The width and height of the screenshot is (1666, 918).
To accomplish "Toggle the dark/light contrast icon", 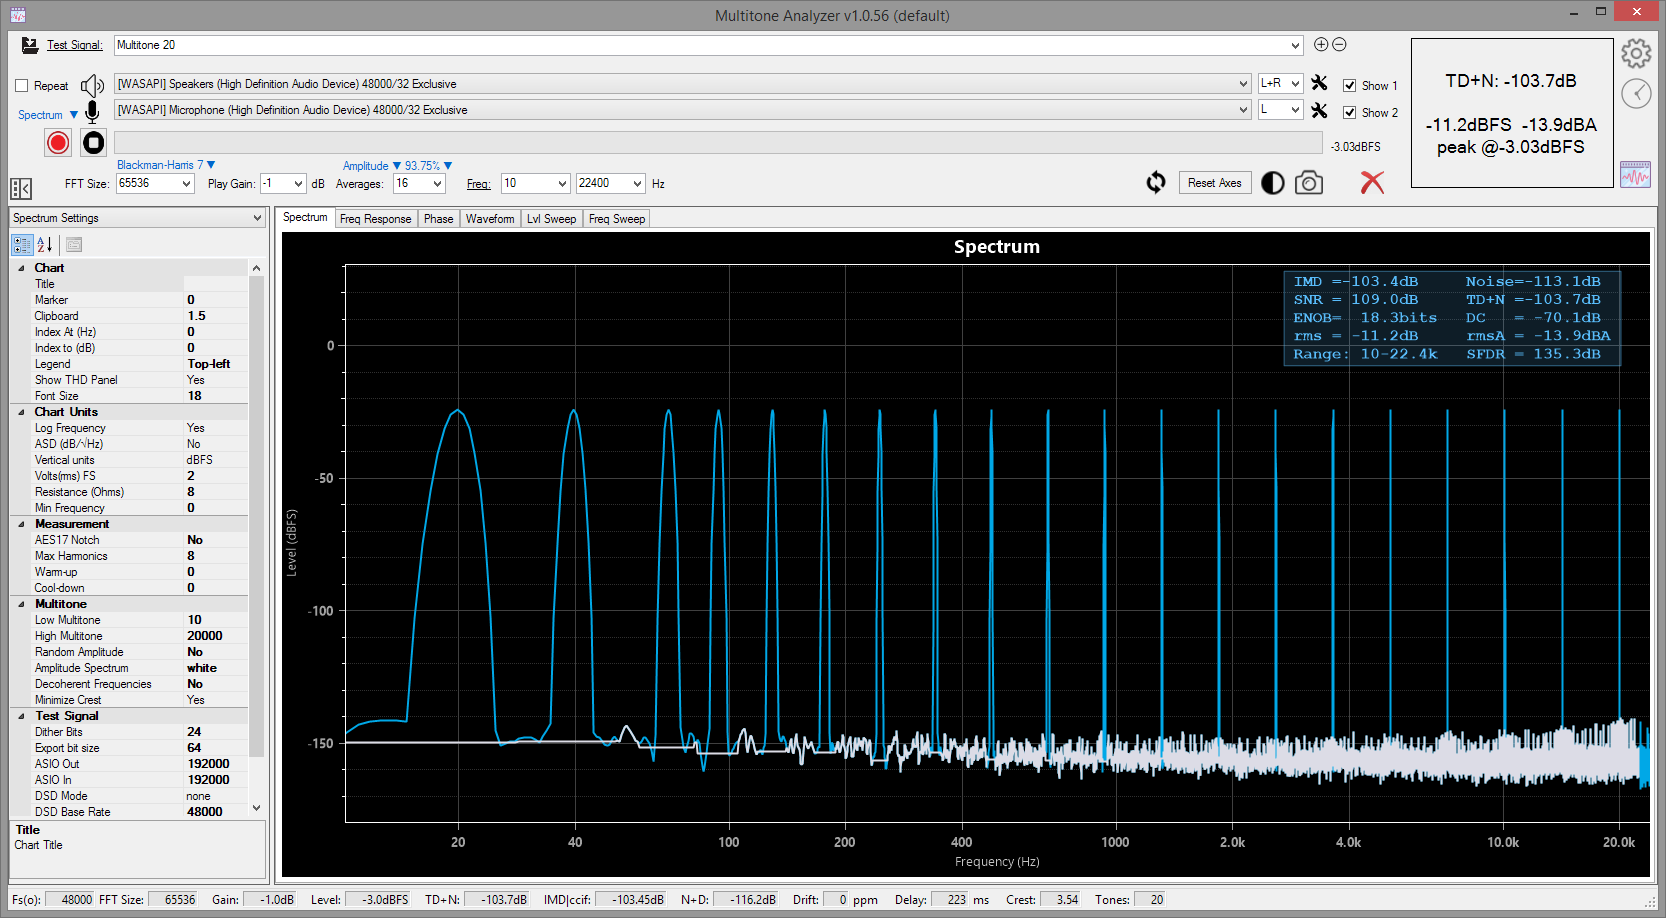I will coord(1273,183).
